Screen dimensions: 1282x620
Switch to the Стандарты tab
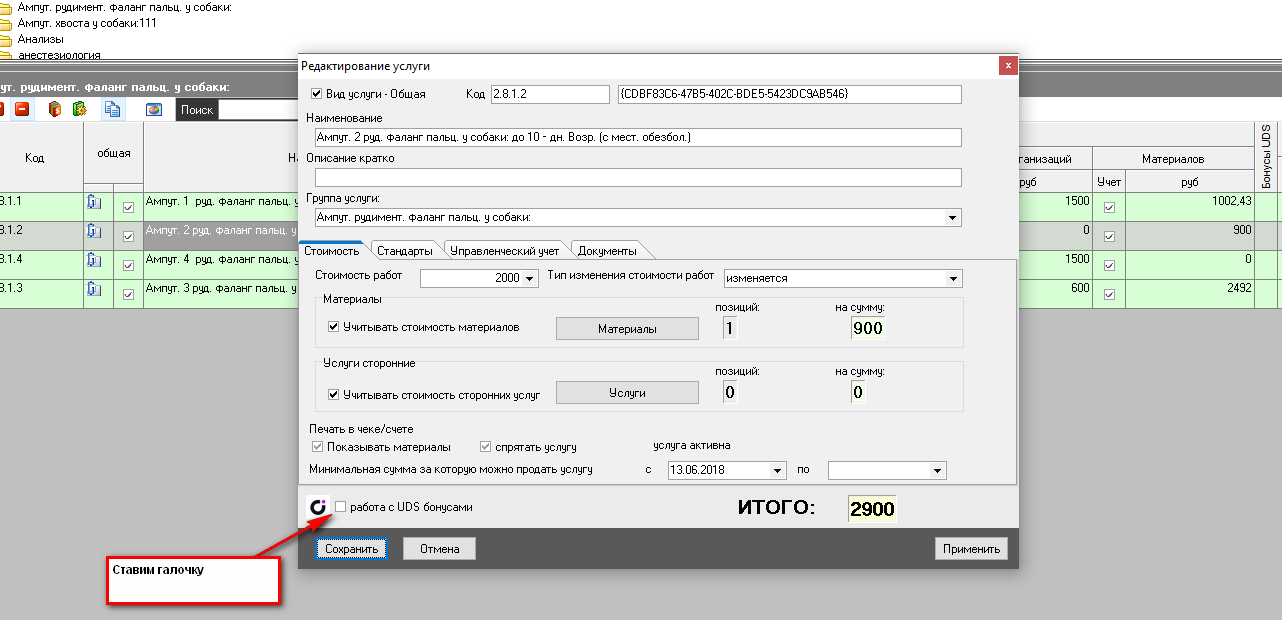404,250
